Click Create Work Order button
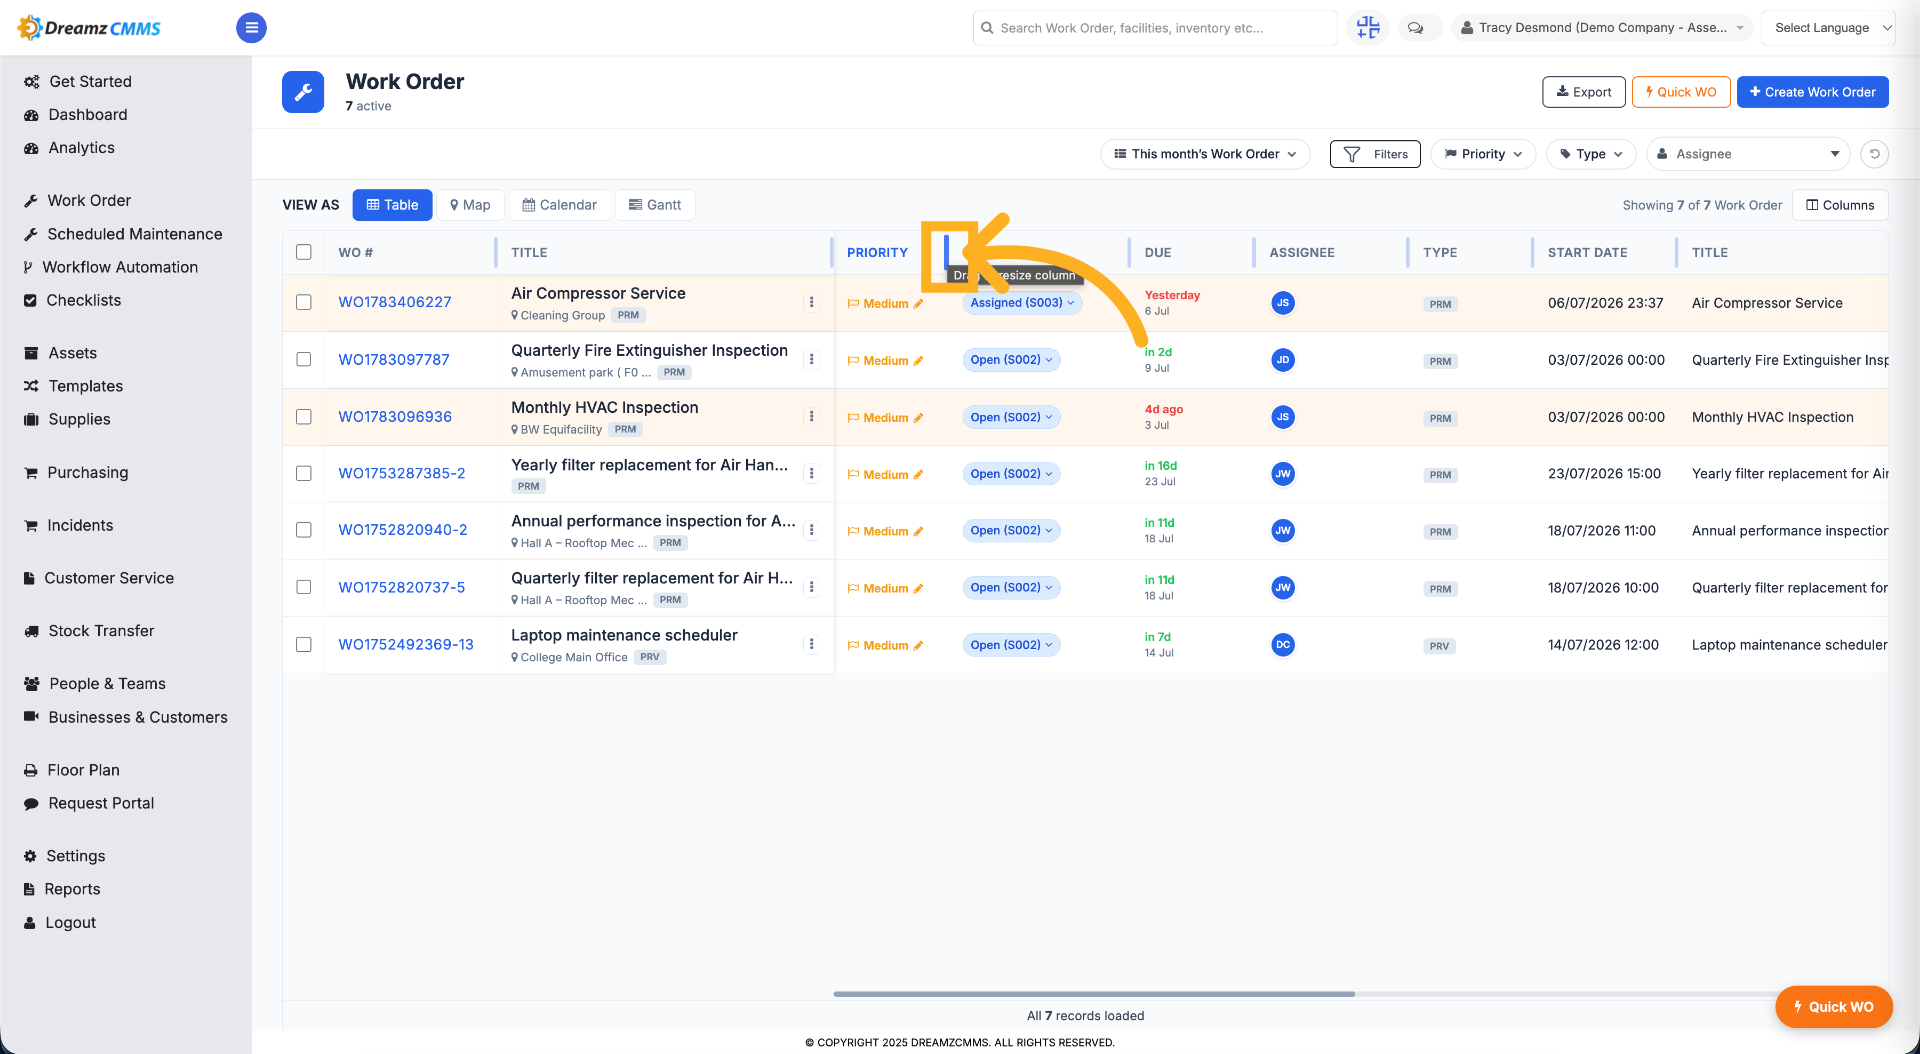 [1812, 92]
